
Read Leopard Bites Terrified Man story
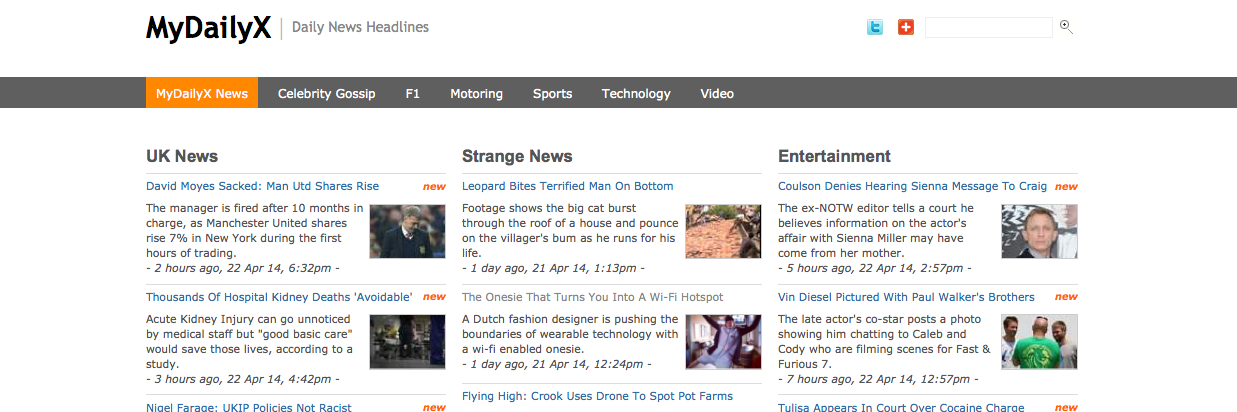[567, 186]
